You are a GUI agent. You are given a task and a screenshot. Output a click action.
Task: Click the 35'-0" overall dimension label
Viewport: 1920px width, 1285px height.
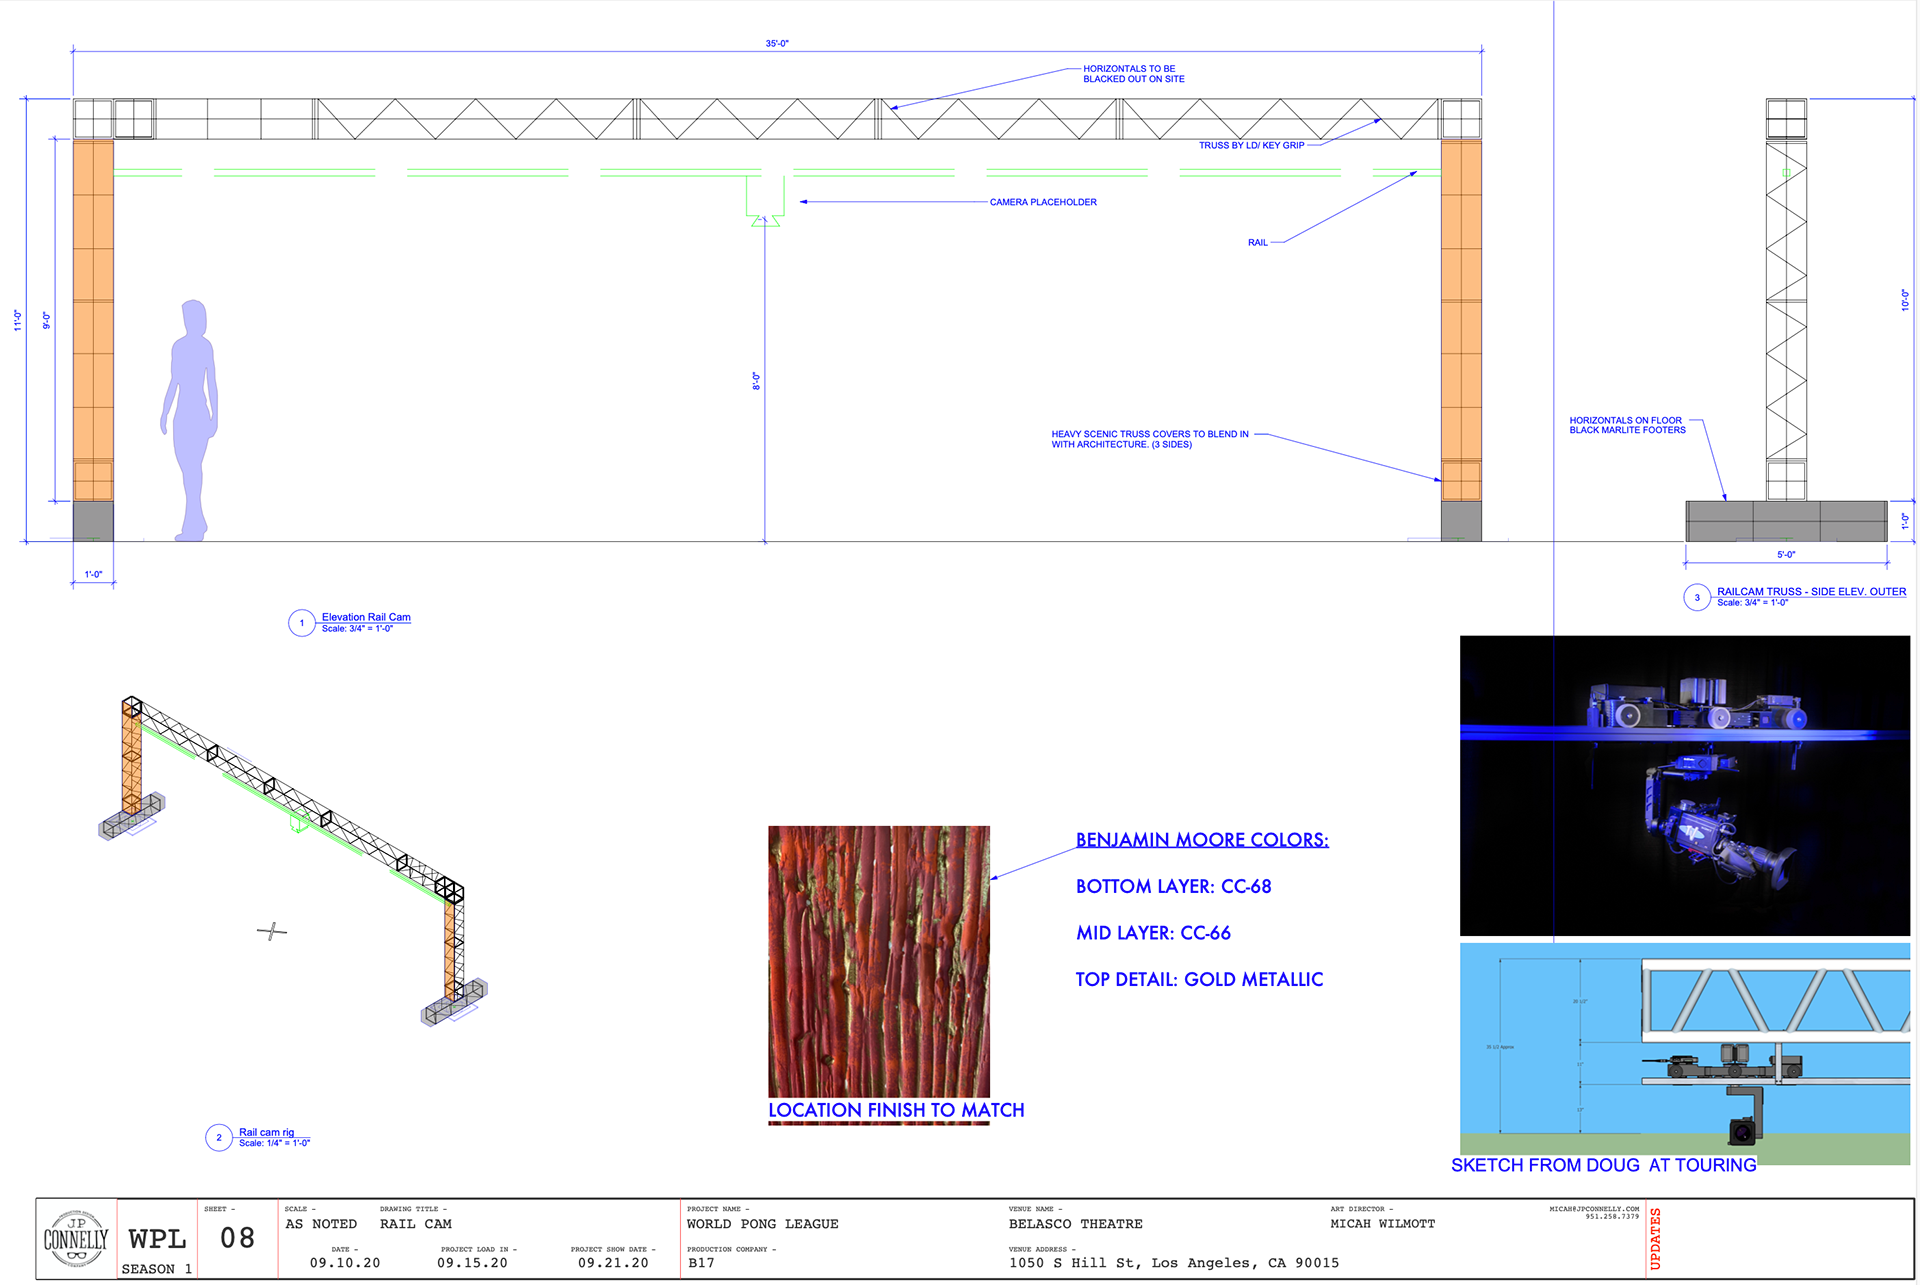pyautogui.click(x=777, y=44)
